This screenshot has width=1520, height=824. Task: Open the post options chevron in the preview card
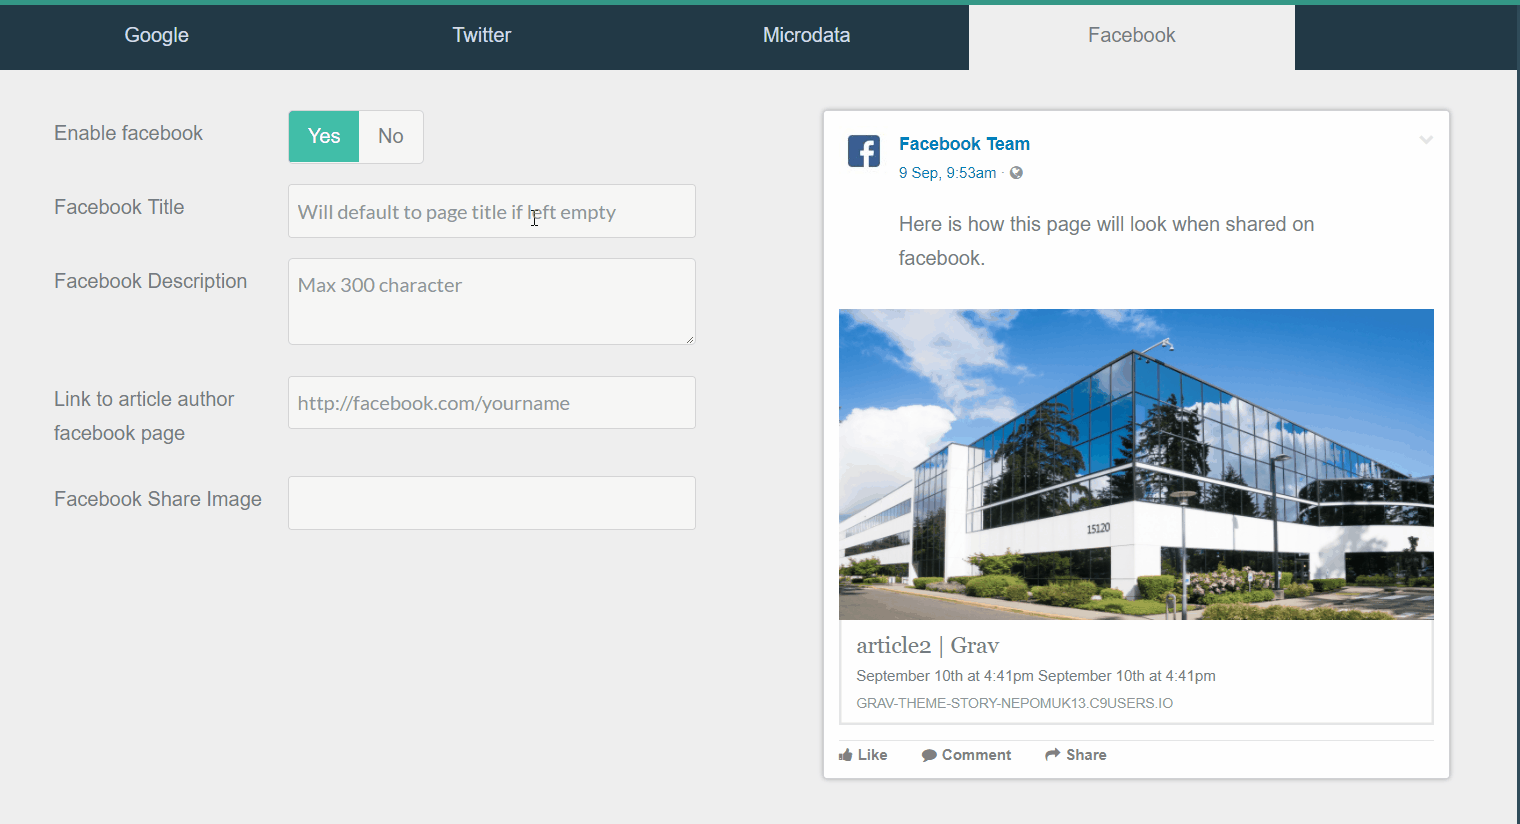[1426, 140]
